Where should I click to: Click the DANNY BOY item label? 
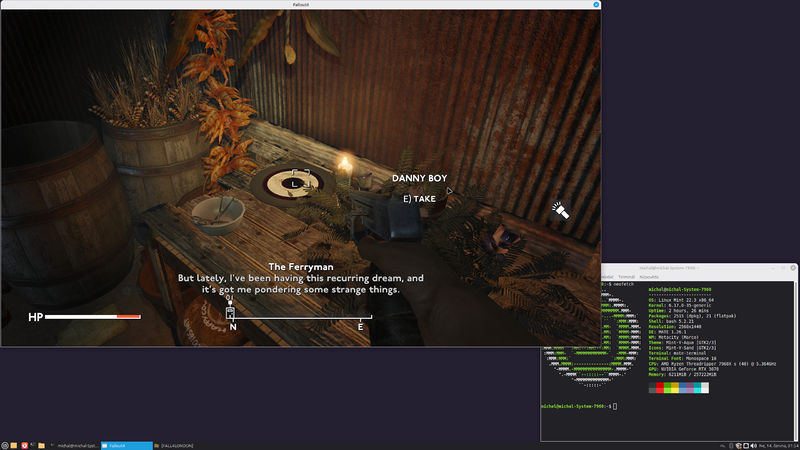[419, 178]
